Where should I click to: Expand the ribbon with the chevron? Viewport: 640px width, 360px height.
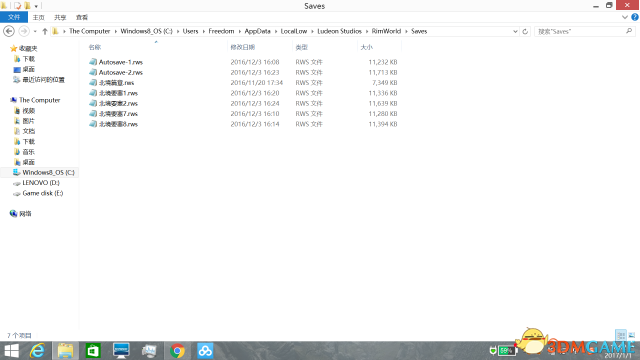(x=625, y=17)
